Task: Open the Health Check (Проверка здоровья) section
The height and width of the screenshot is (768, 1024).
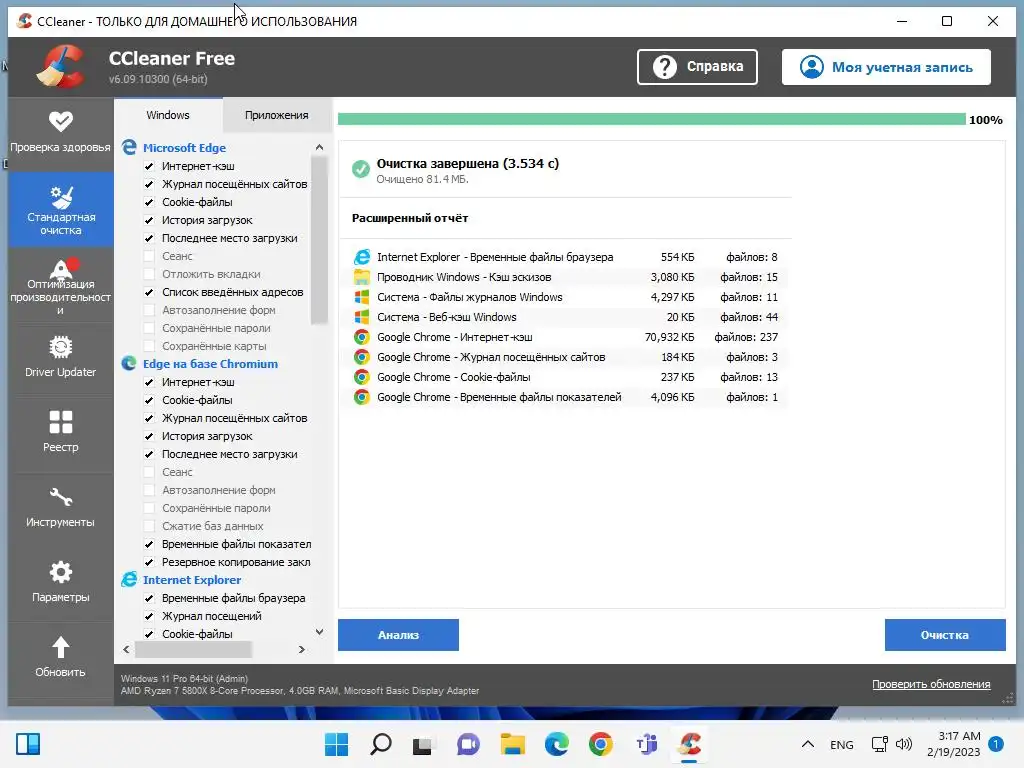Action: tap(60, 133)
